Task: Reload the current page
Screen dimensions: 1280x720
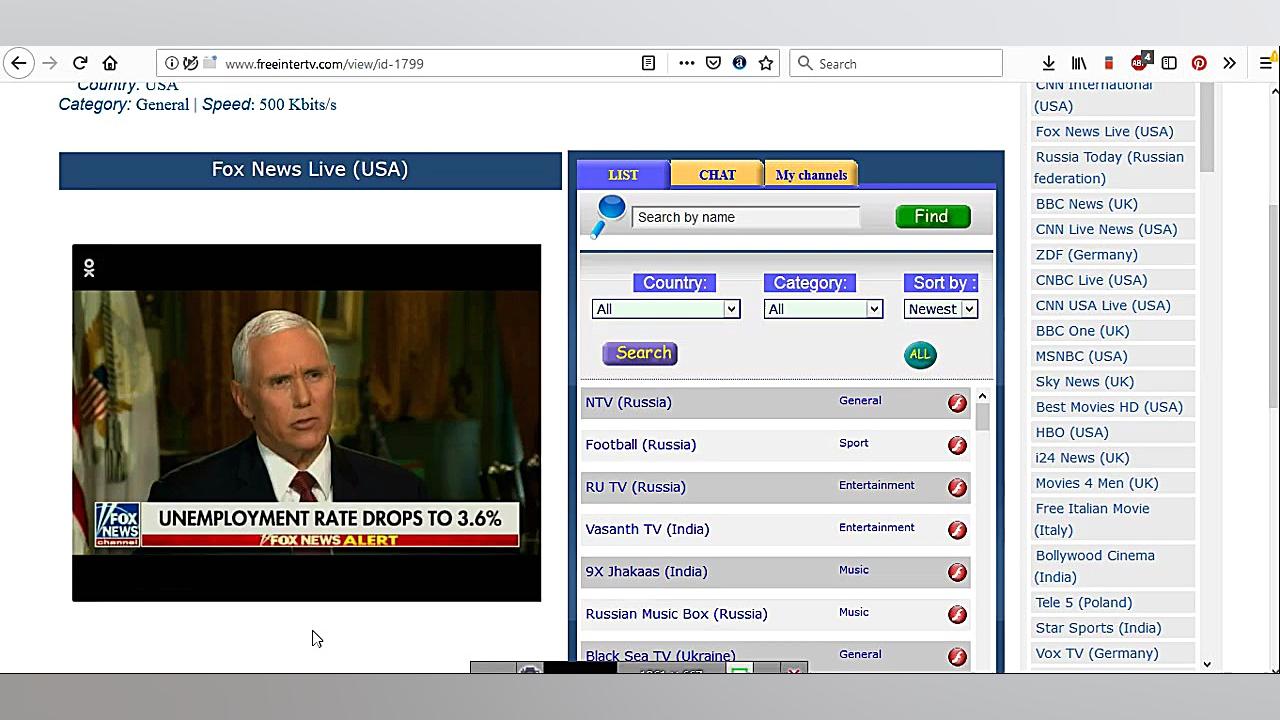Action: click(x=80, y=63)
